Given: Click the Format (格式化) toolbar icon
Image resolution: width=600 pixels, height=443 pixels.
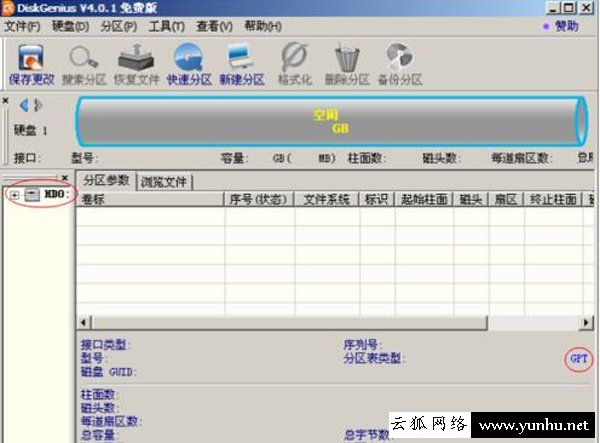Looking at the screenshot, I should [295, 64].
